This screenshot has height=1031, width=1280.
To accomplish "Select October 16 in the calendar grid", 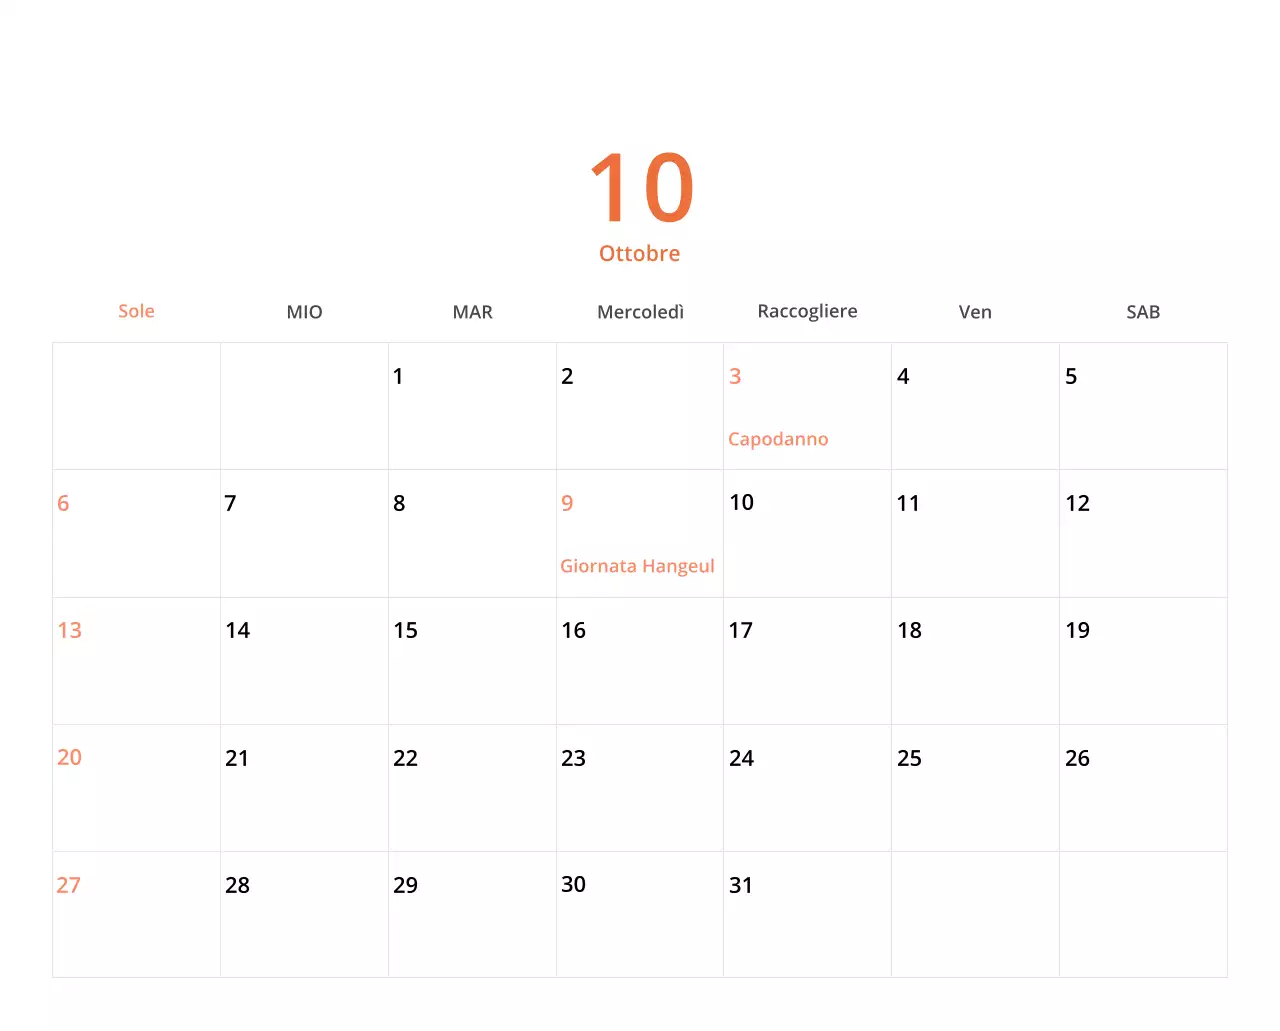I will [574, 630].
